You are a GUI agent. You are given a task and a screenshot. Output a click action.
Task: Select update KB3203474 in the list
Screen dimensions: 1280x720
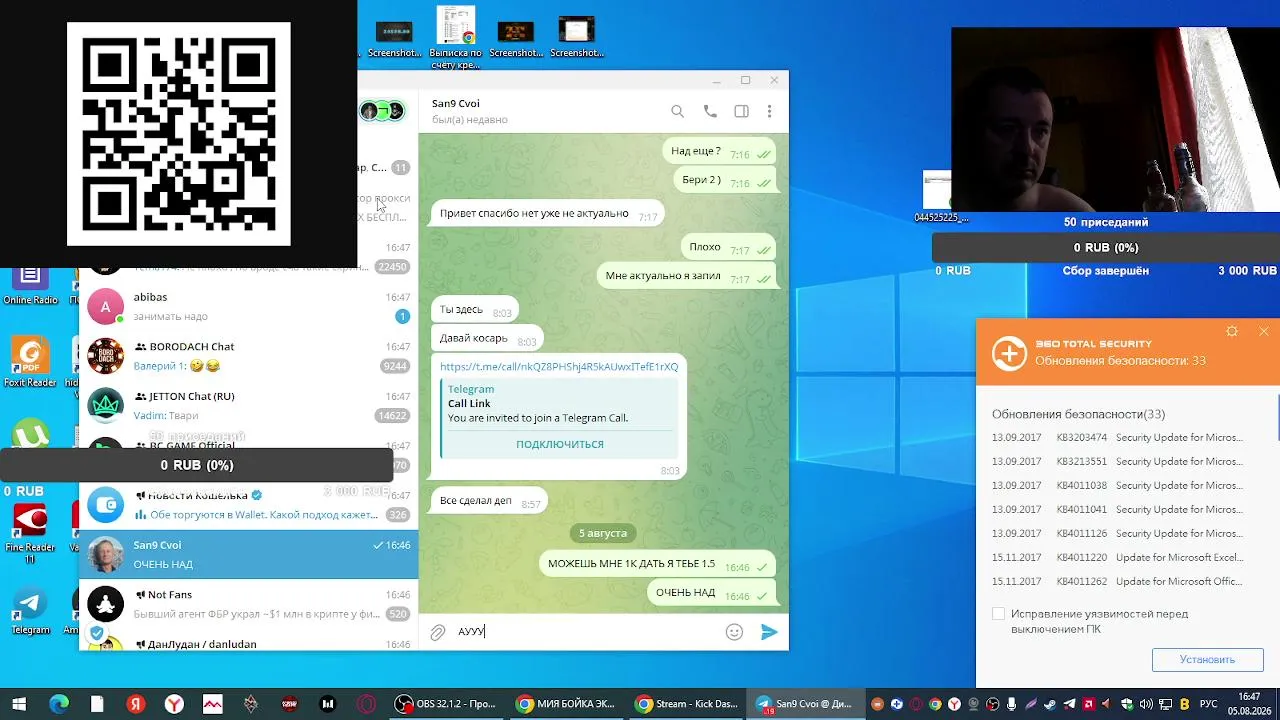(1118, 438)
